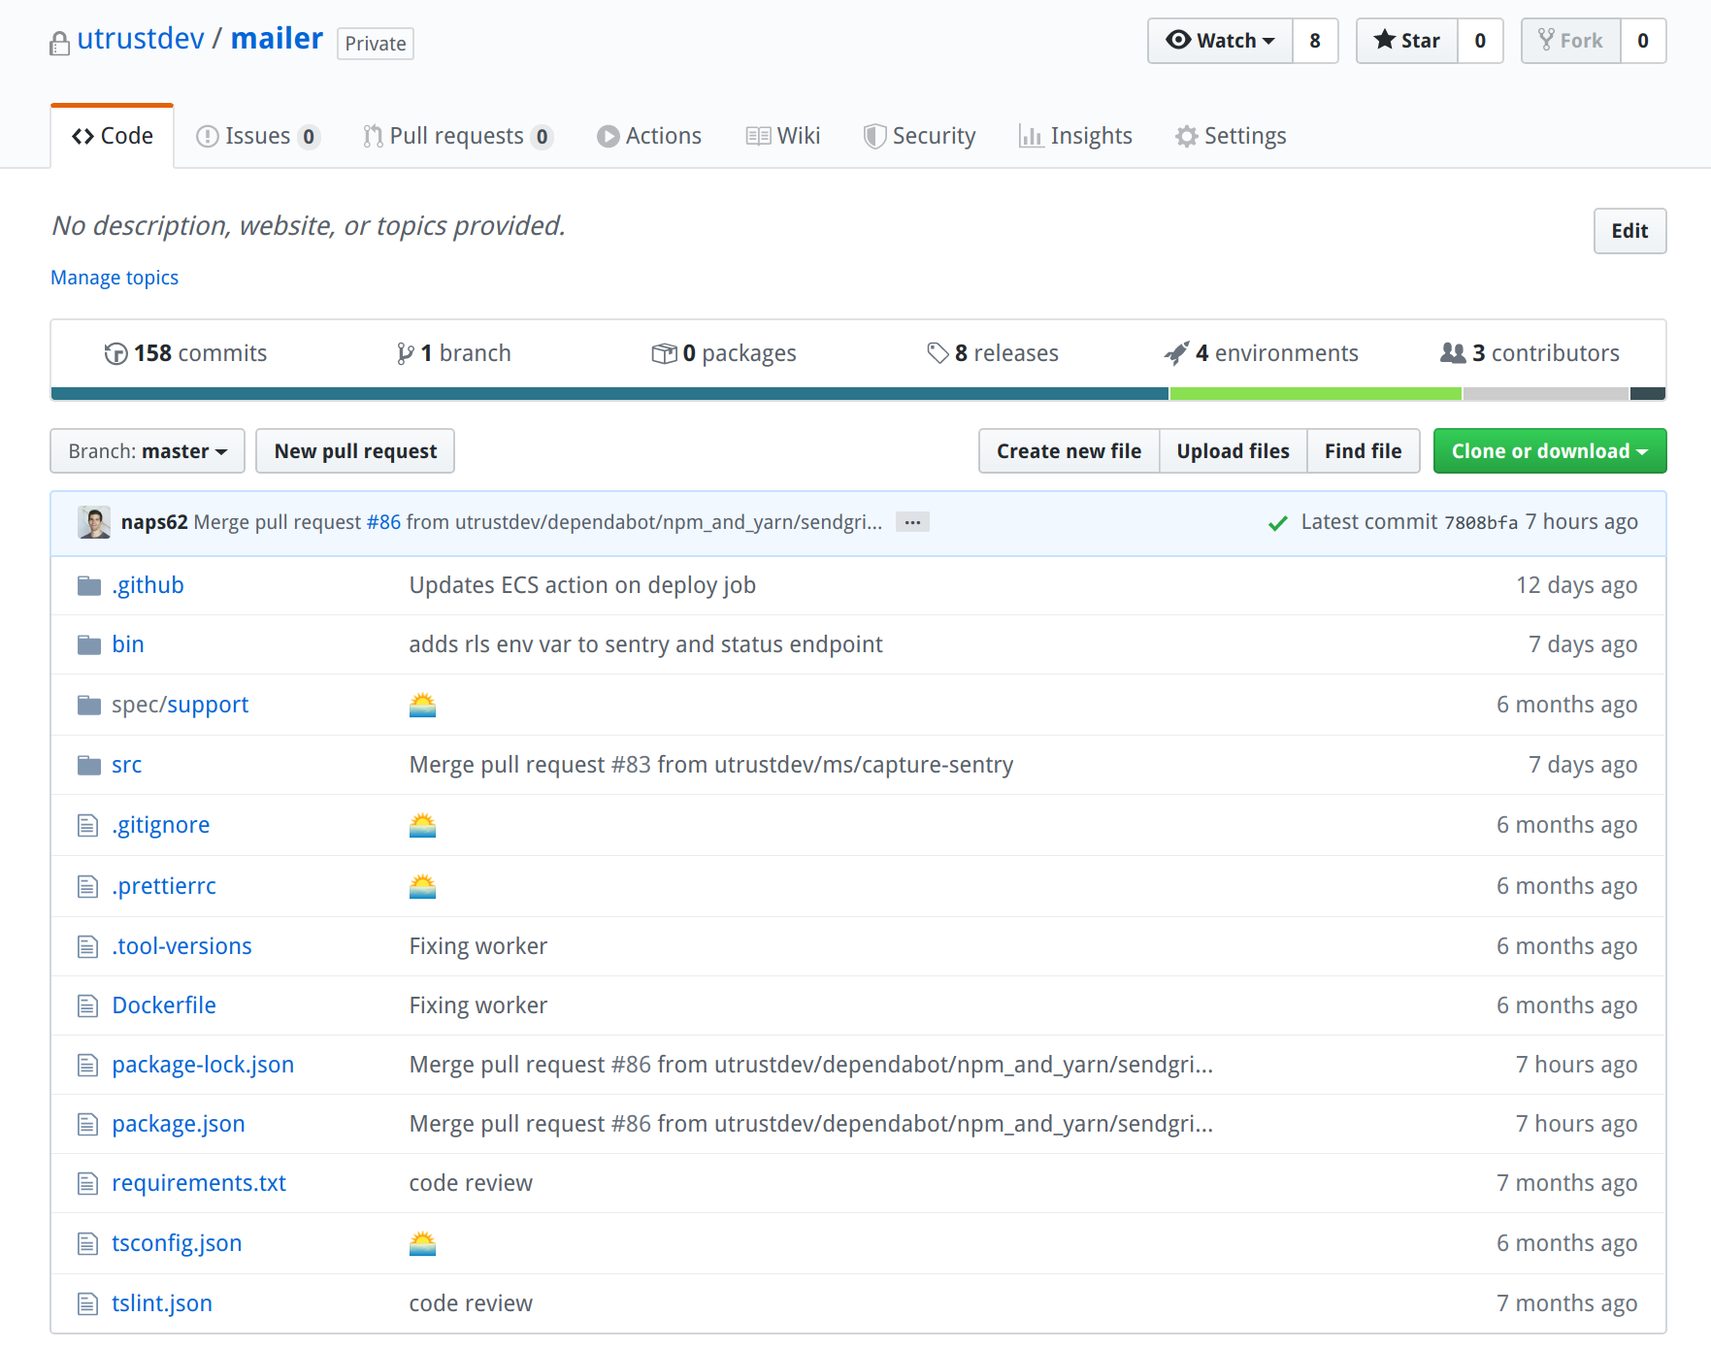Click the contributors people icon

click(1453, 353)
